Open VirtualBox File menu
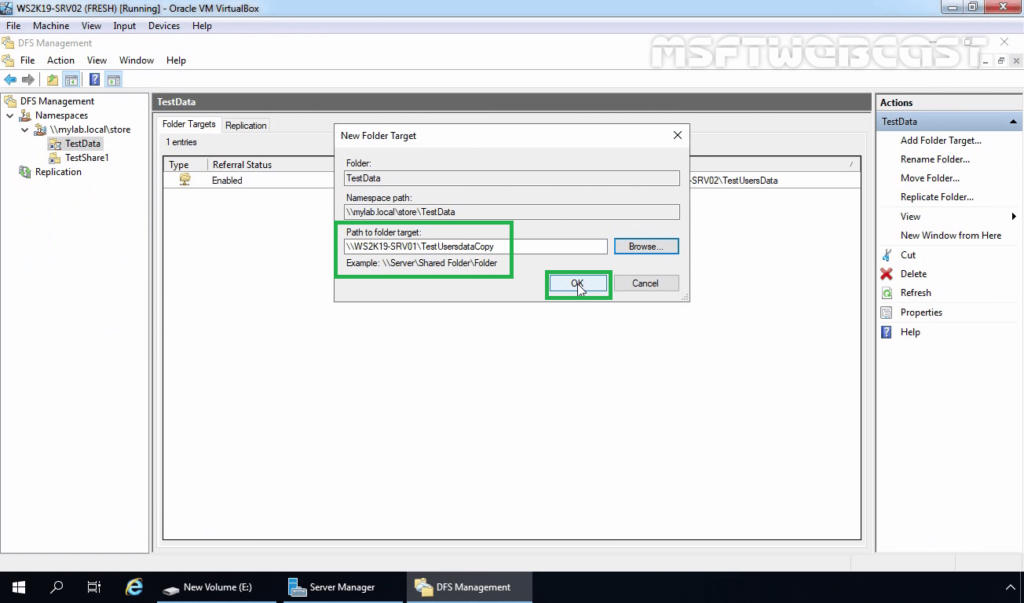 [x=13, y=25]
